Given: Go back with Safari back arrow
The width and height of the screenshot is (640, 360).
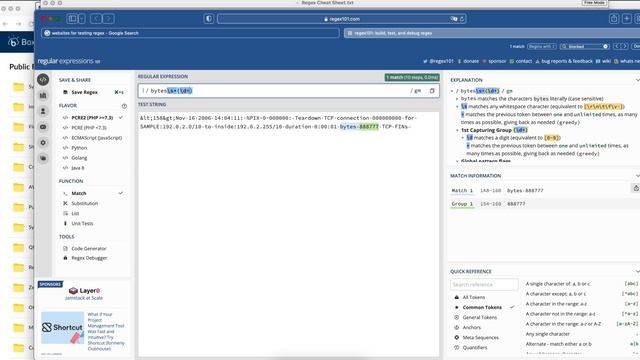Looking at the screenshot, I should (x=96, y=19).
